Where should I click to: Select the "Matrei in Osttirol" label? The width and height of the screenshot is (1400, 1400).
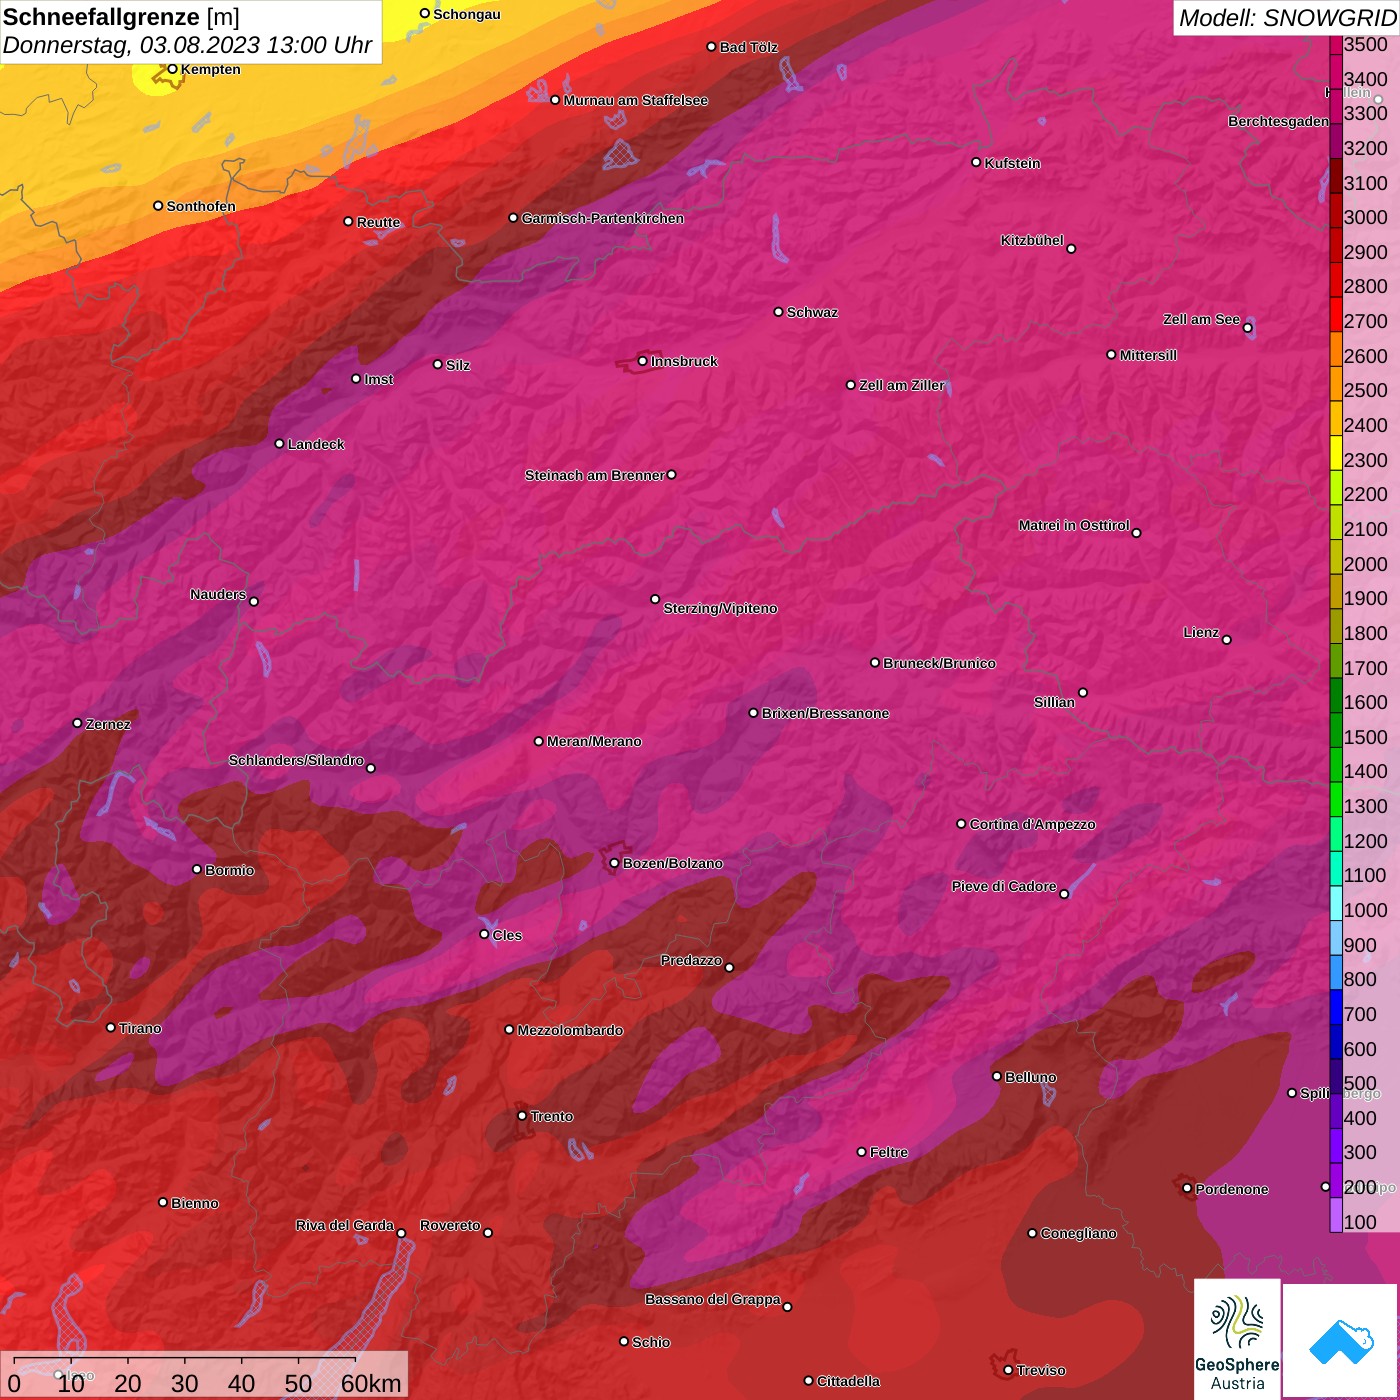pyautogui.click(x=1074, y=525)
